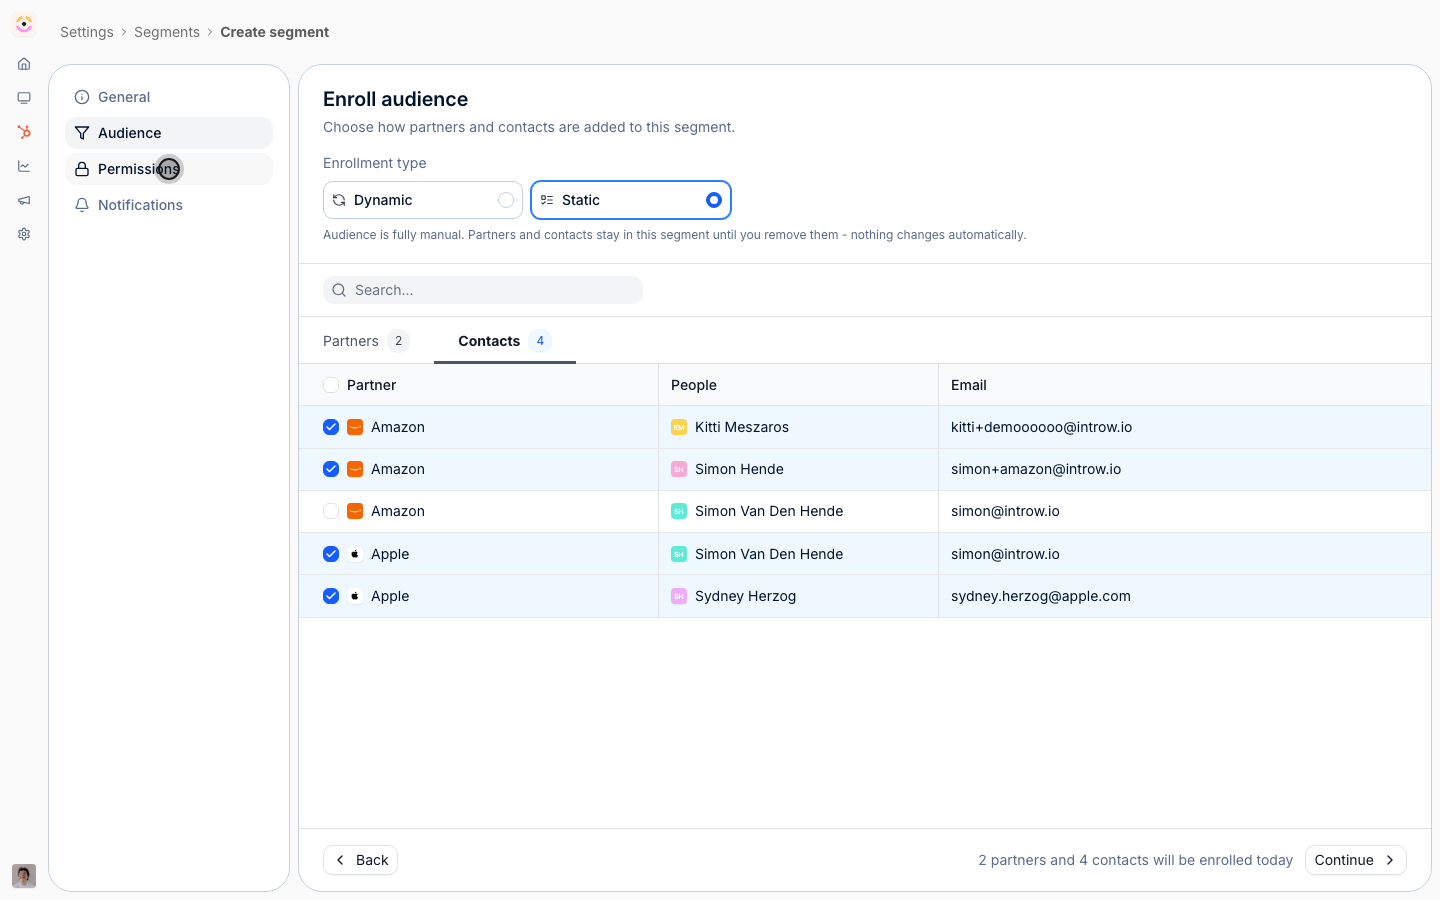
Task: Click the name Sydney Herzog
Action: point(746,596)
